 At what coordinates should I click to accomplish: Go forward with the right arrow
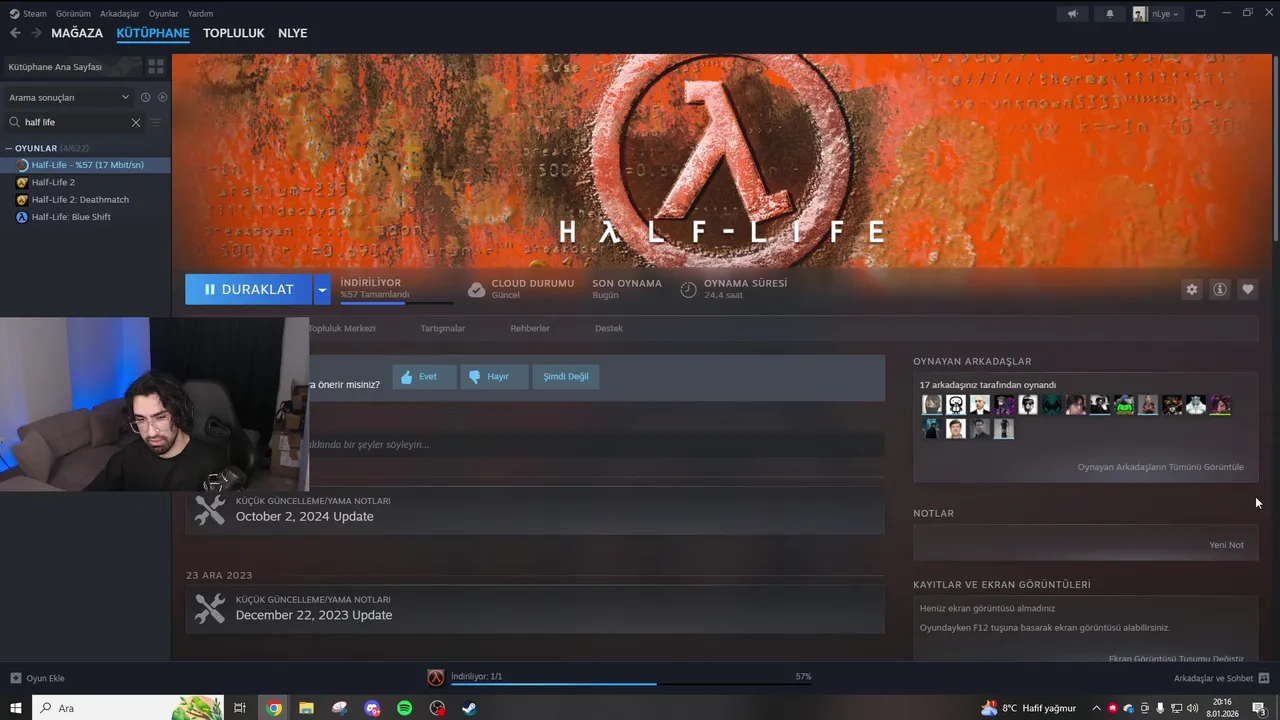click(x=36, y=33)
